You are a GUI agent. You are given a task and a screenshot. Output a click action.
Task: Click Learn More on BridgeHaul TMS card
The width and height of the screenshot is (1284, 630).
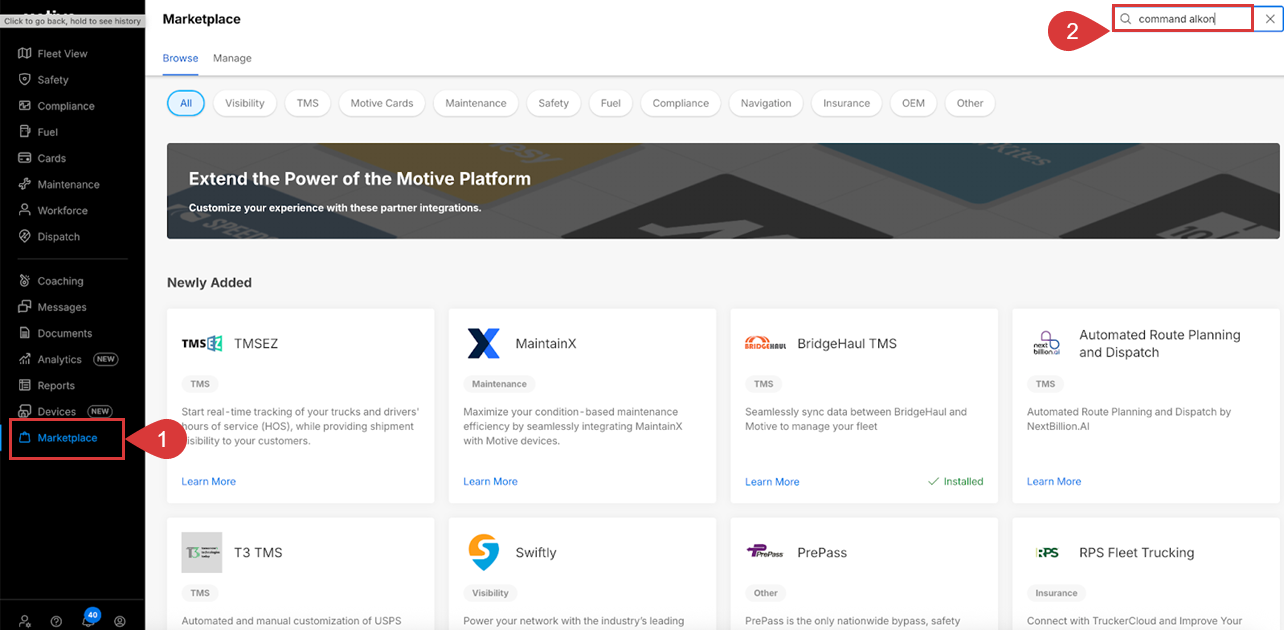point(772,481)
